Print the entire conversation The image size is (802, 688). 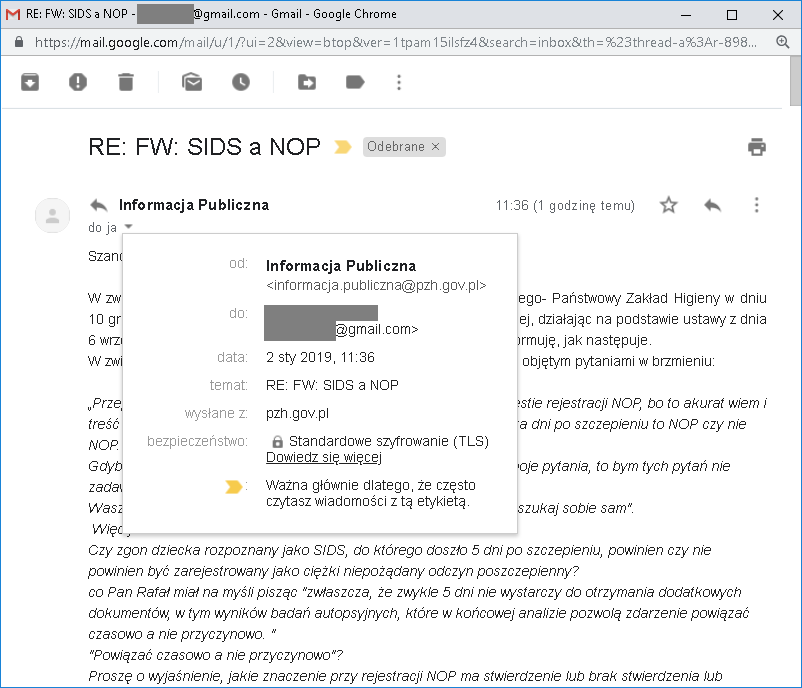point(757,147)
